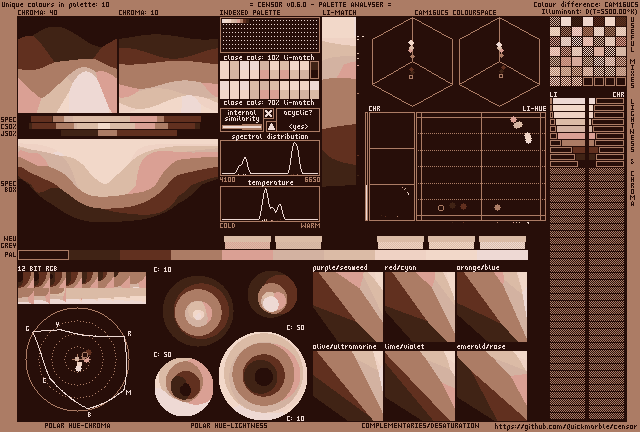Click the 'COLD' axis label
This screenshot has height=432, width=640.
coord(227,225)
